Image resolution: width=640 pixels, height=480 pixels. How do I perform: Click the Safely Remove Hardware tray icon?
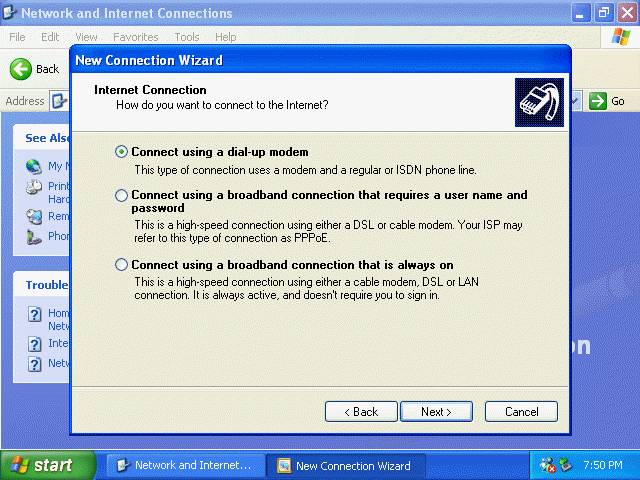click(x=566, y=465)
